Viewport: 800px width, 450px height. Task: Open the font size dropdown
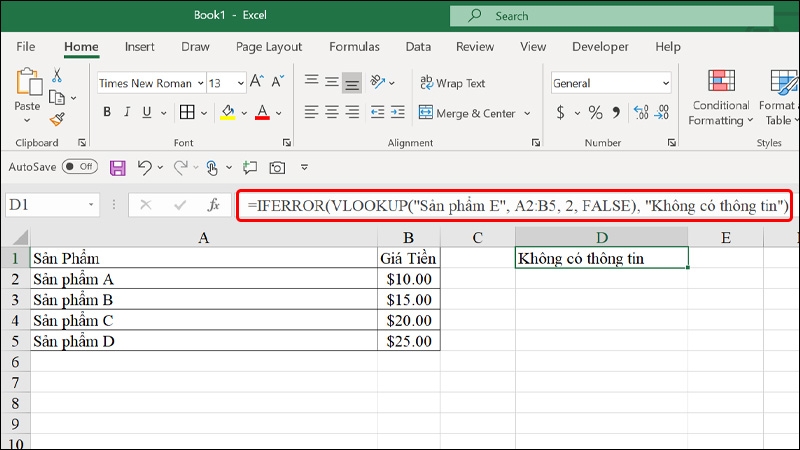click(x=240, y=83)
